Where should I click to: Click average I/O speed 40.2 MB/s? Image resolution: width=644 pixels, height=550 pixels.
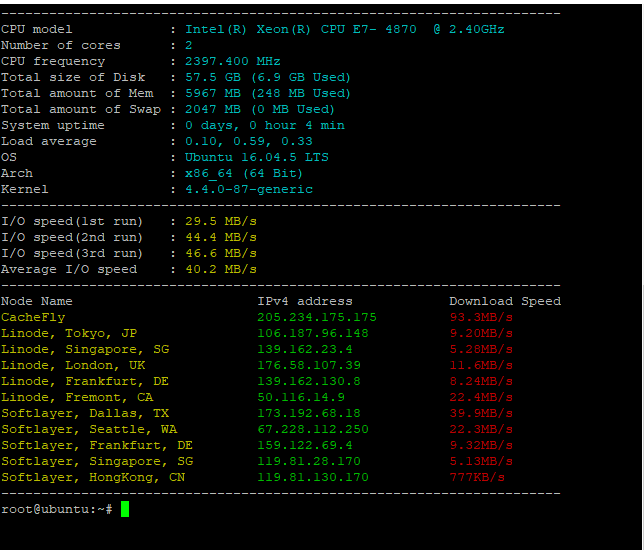[221, 269]
